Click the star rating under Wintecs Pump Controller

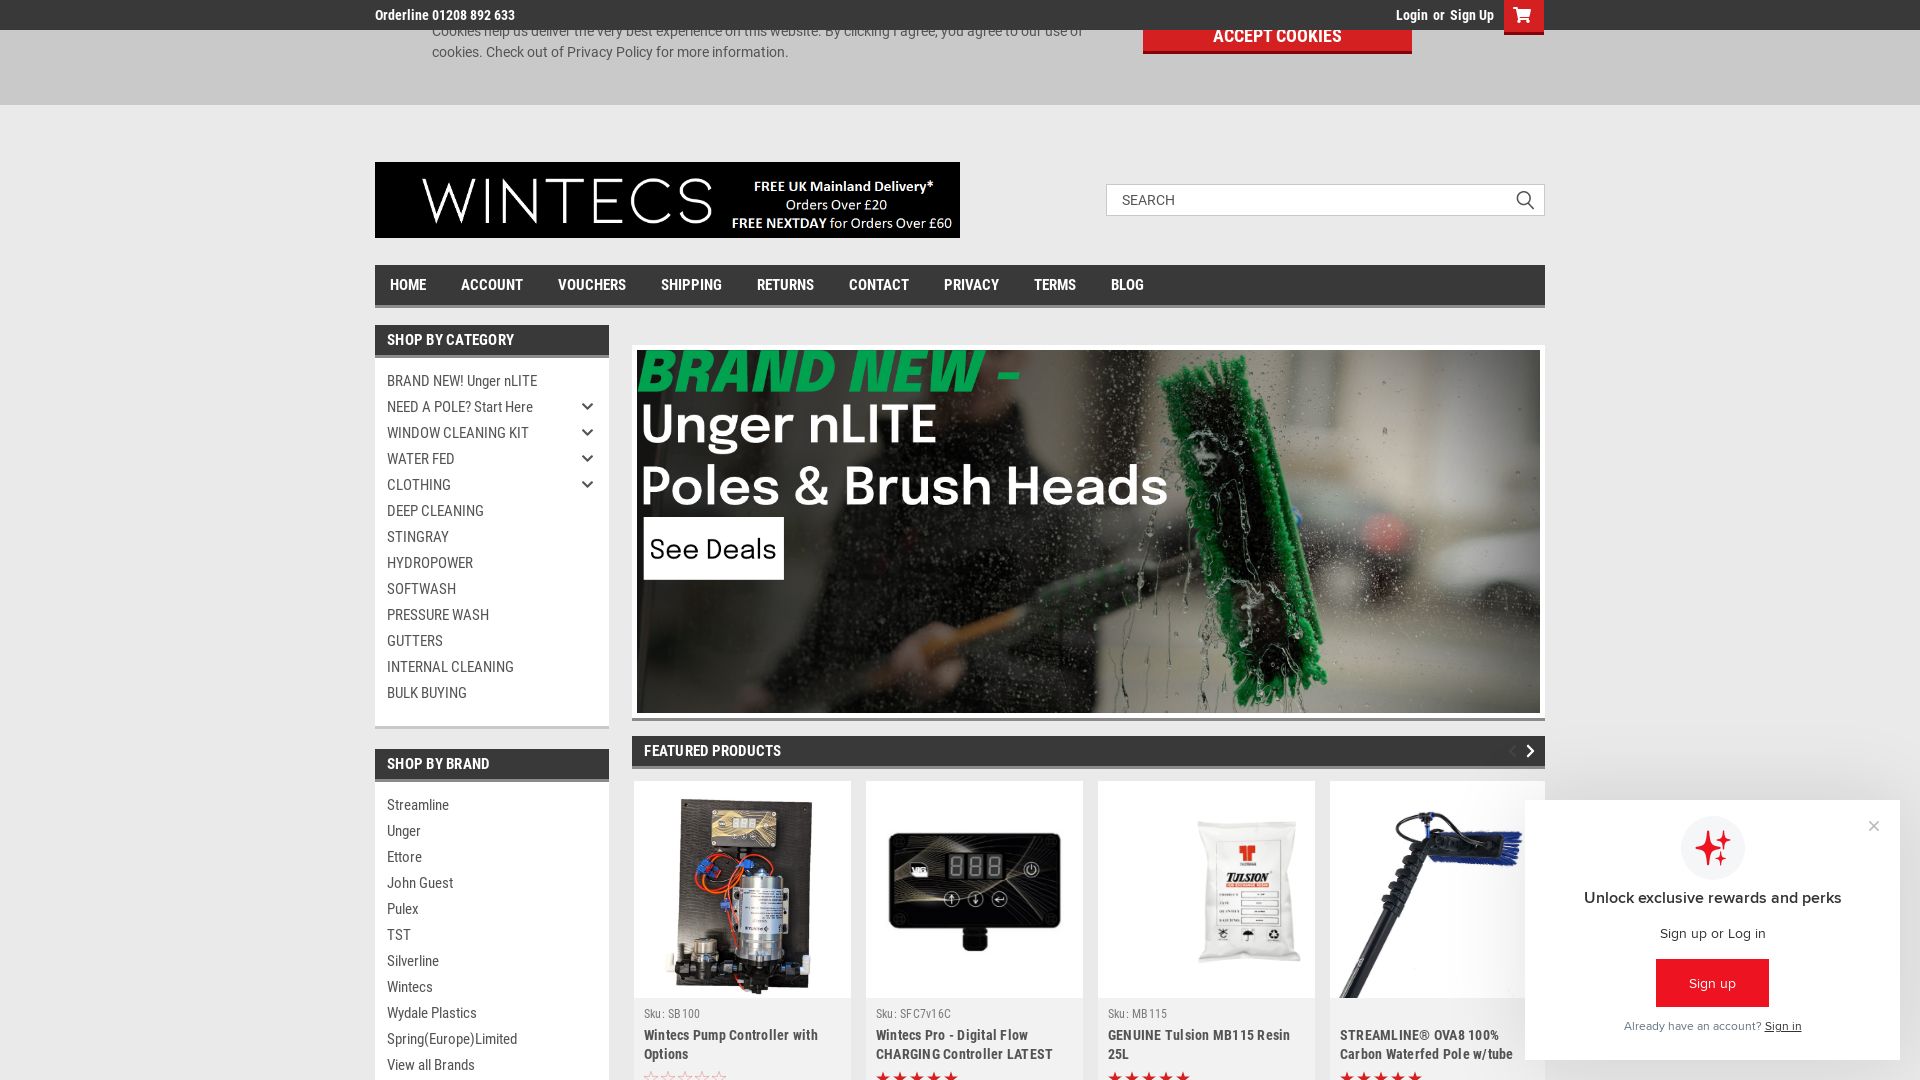[685, 1077]
